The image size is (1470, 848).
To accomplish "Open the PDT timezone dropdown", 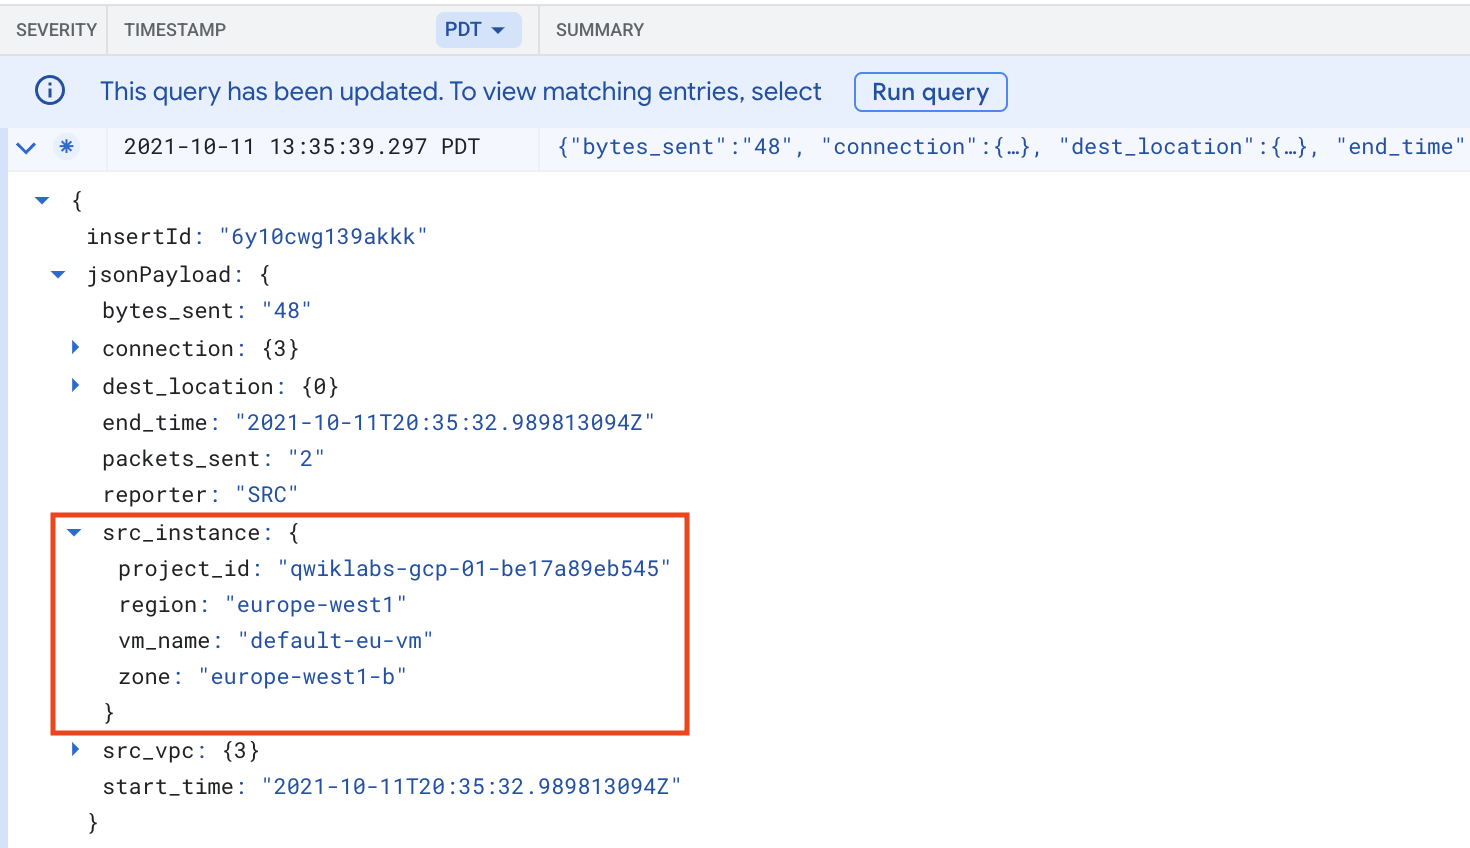I will click(478, 29).
